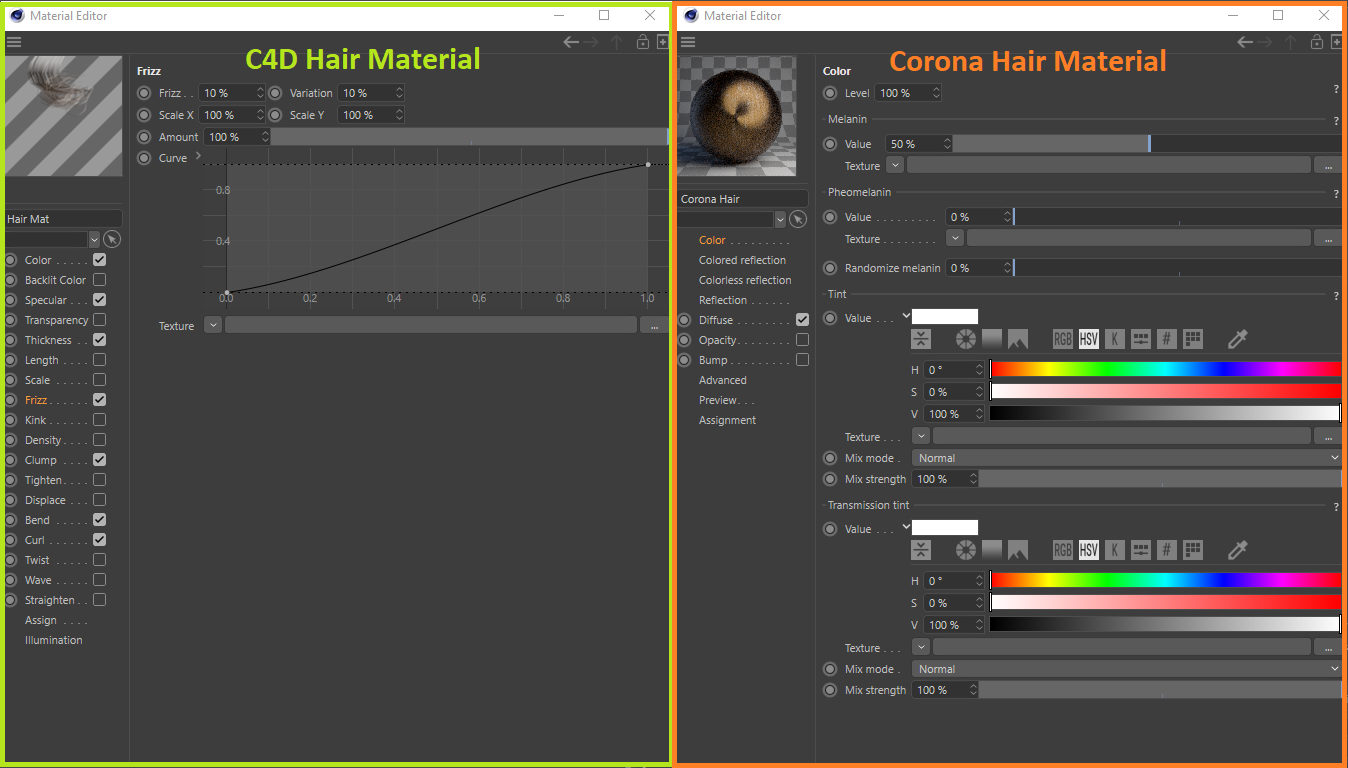Click back arrow in Corona Hair Material window

(1245, 42)
